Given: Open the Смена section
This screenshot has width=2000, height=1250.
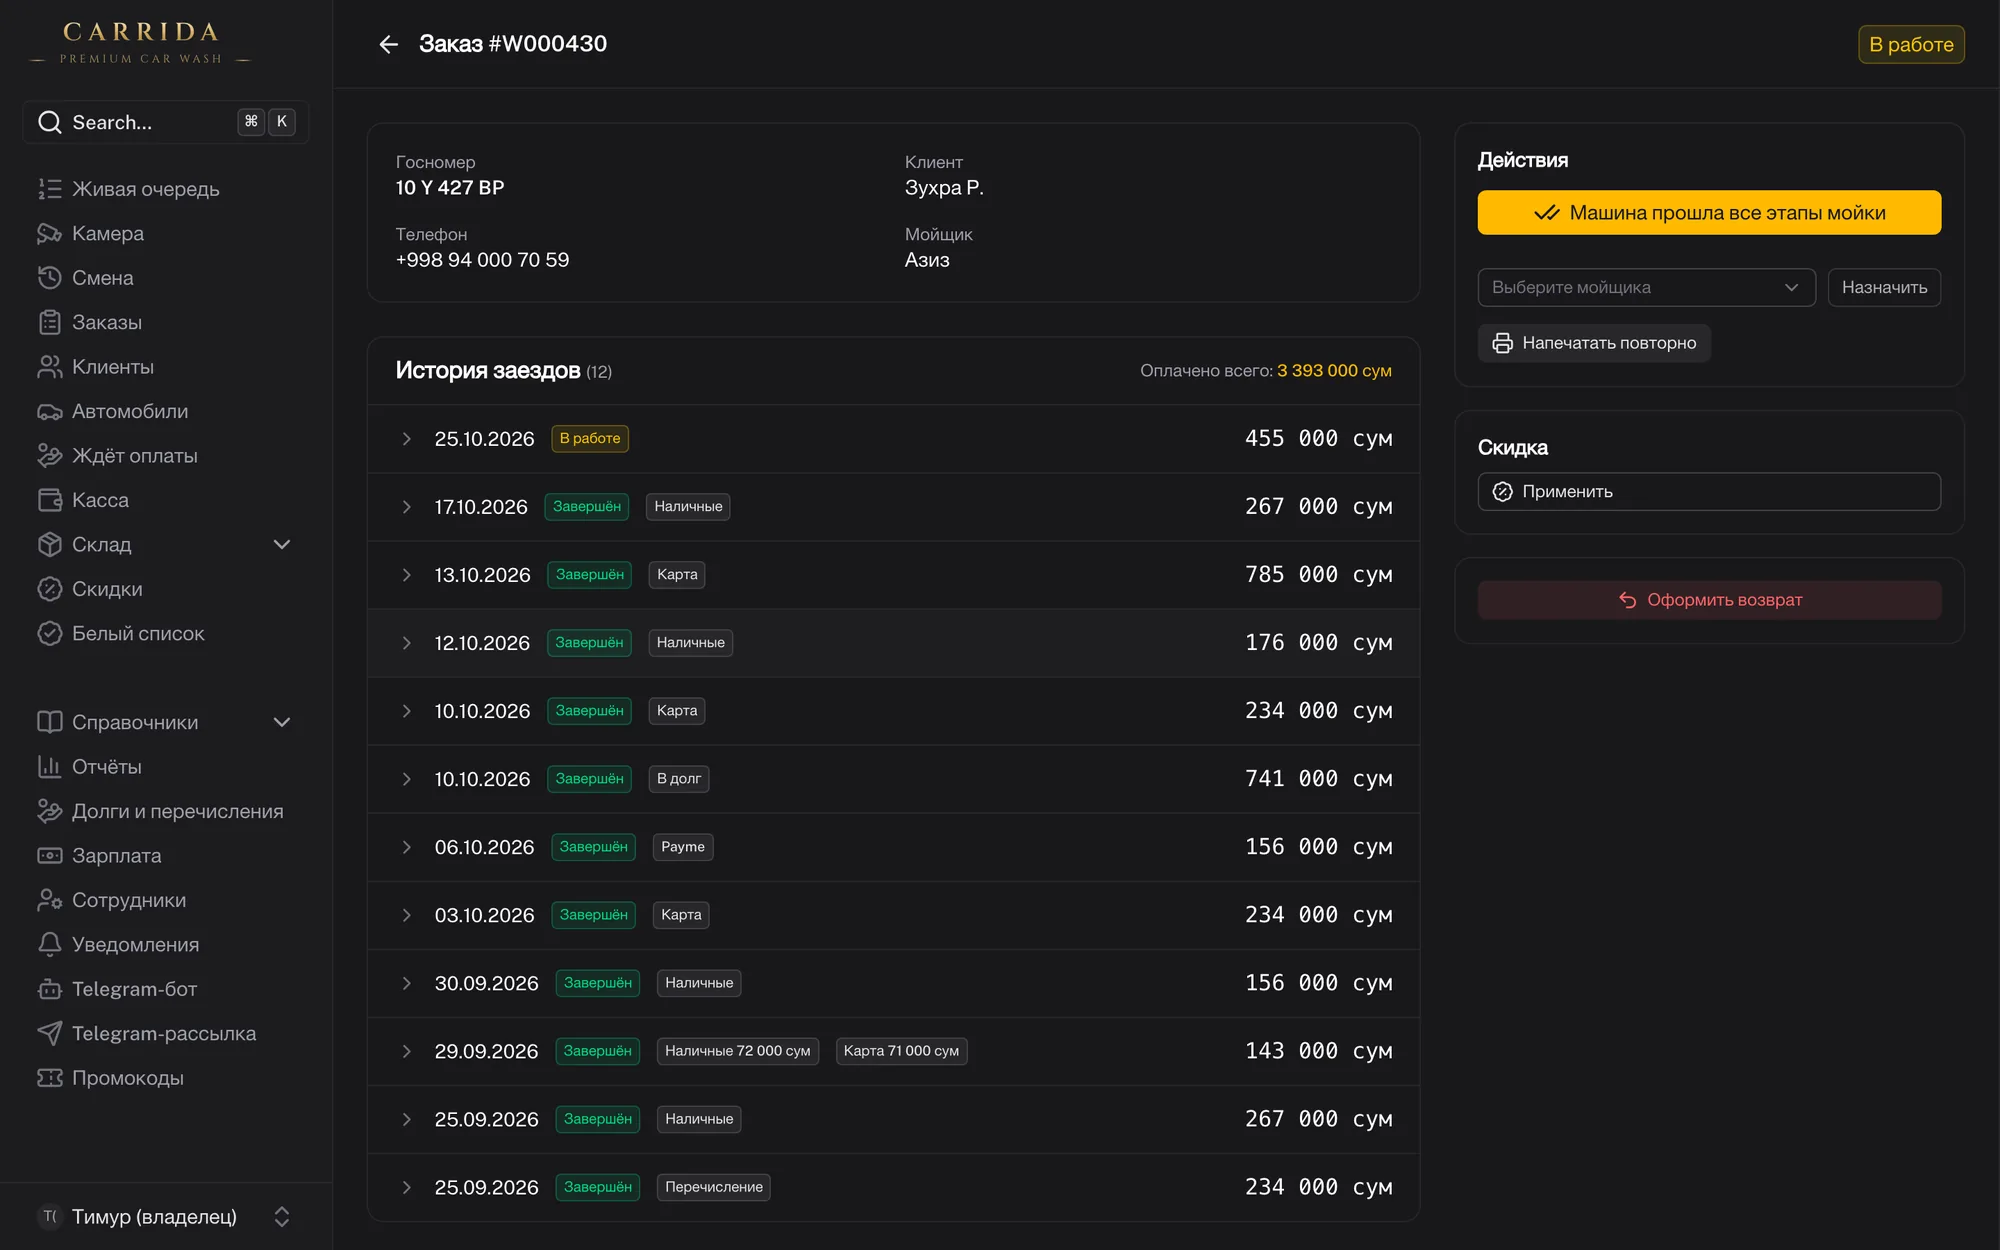Looking at the screenshot, I should click(166, 278).
